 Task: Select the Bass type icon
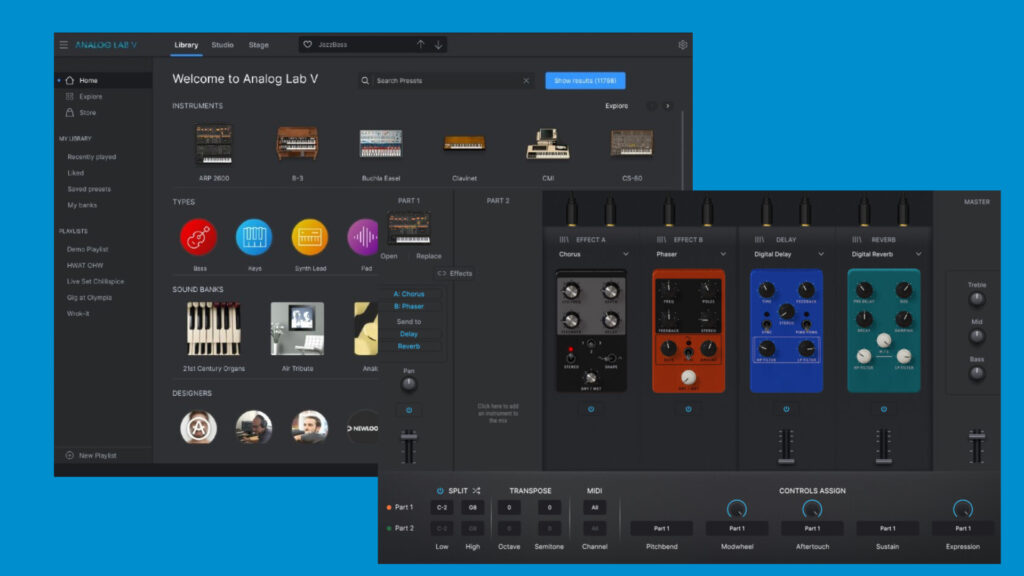click(x=199, y=237)
